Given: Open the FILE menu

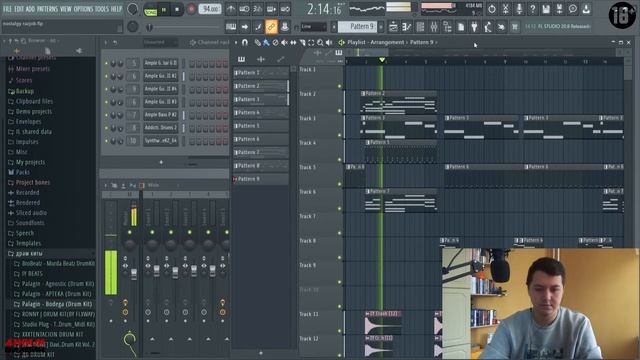Looking at the screenshot, I should 7,9.
